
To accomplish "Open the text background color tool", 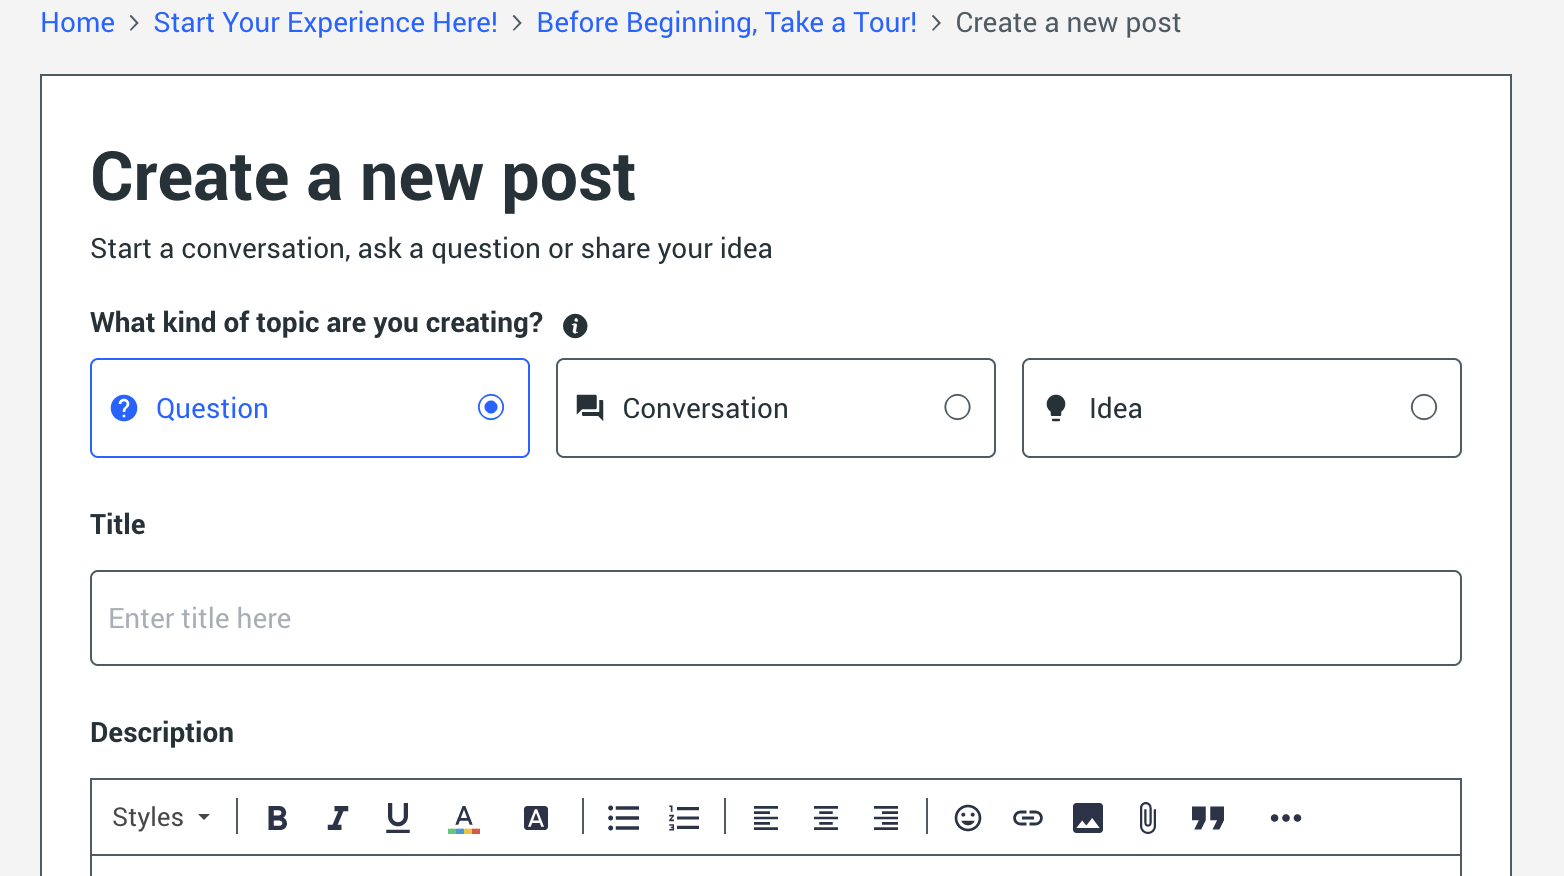I will [536, 818].
